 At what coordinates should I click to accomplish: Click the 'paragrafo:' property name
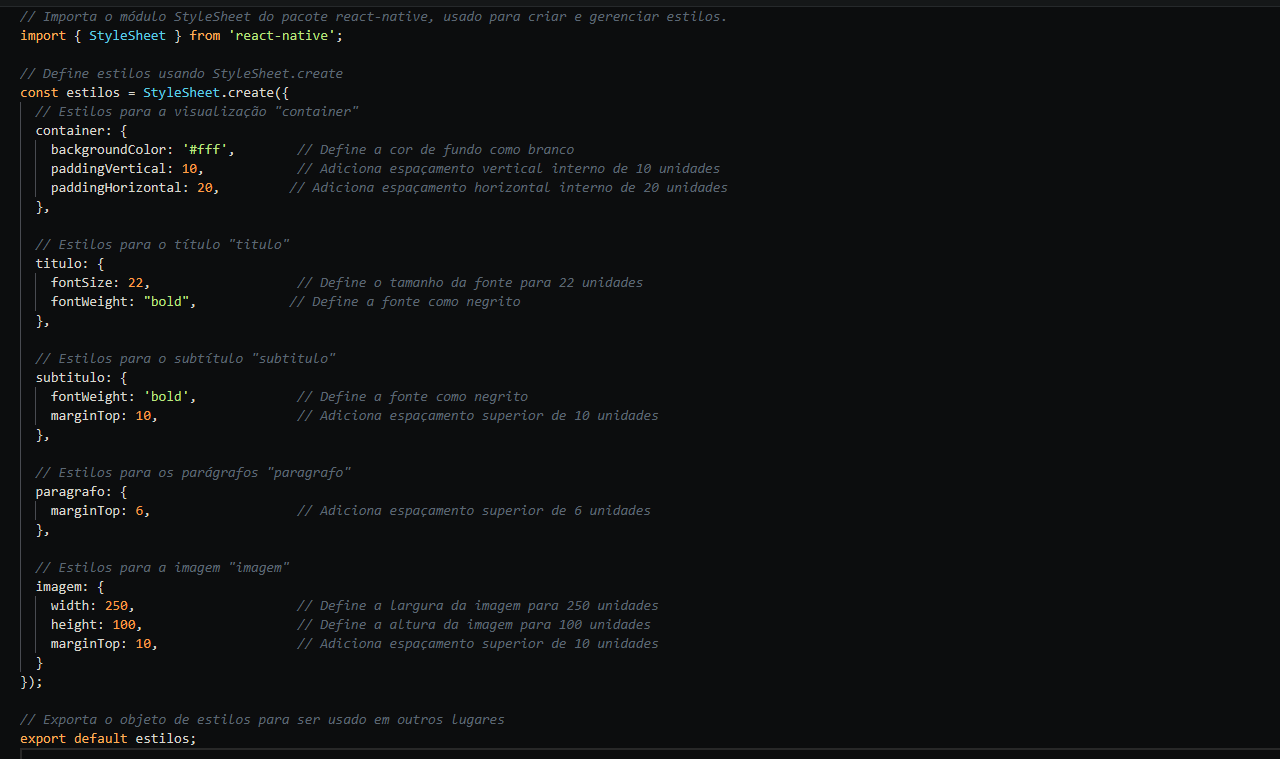pos(74,492)
